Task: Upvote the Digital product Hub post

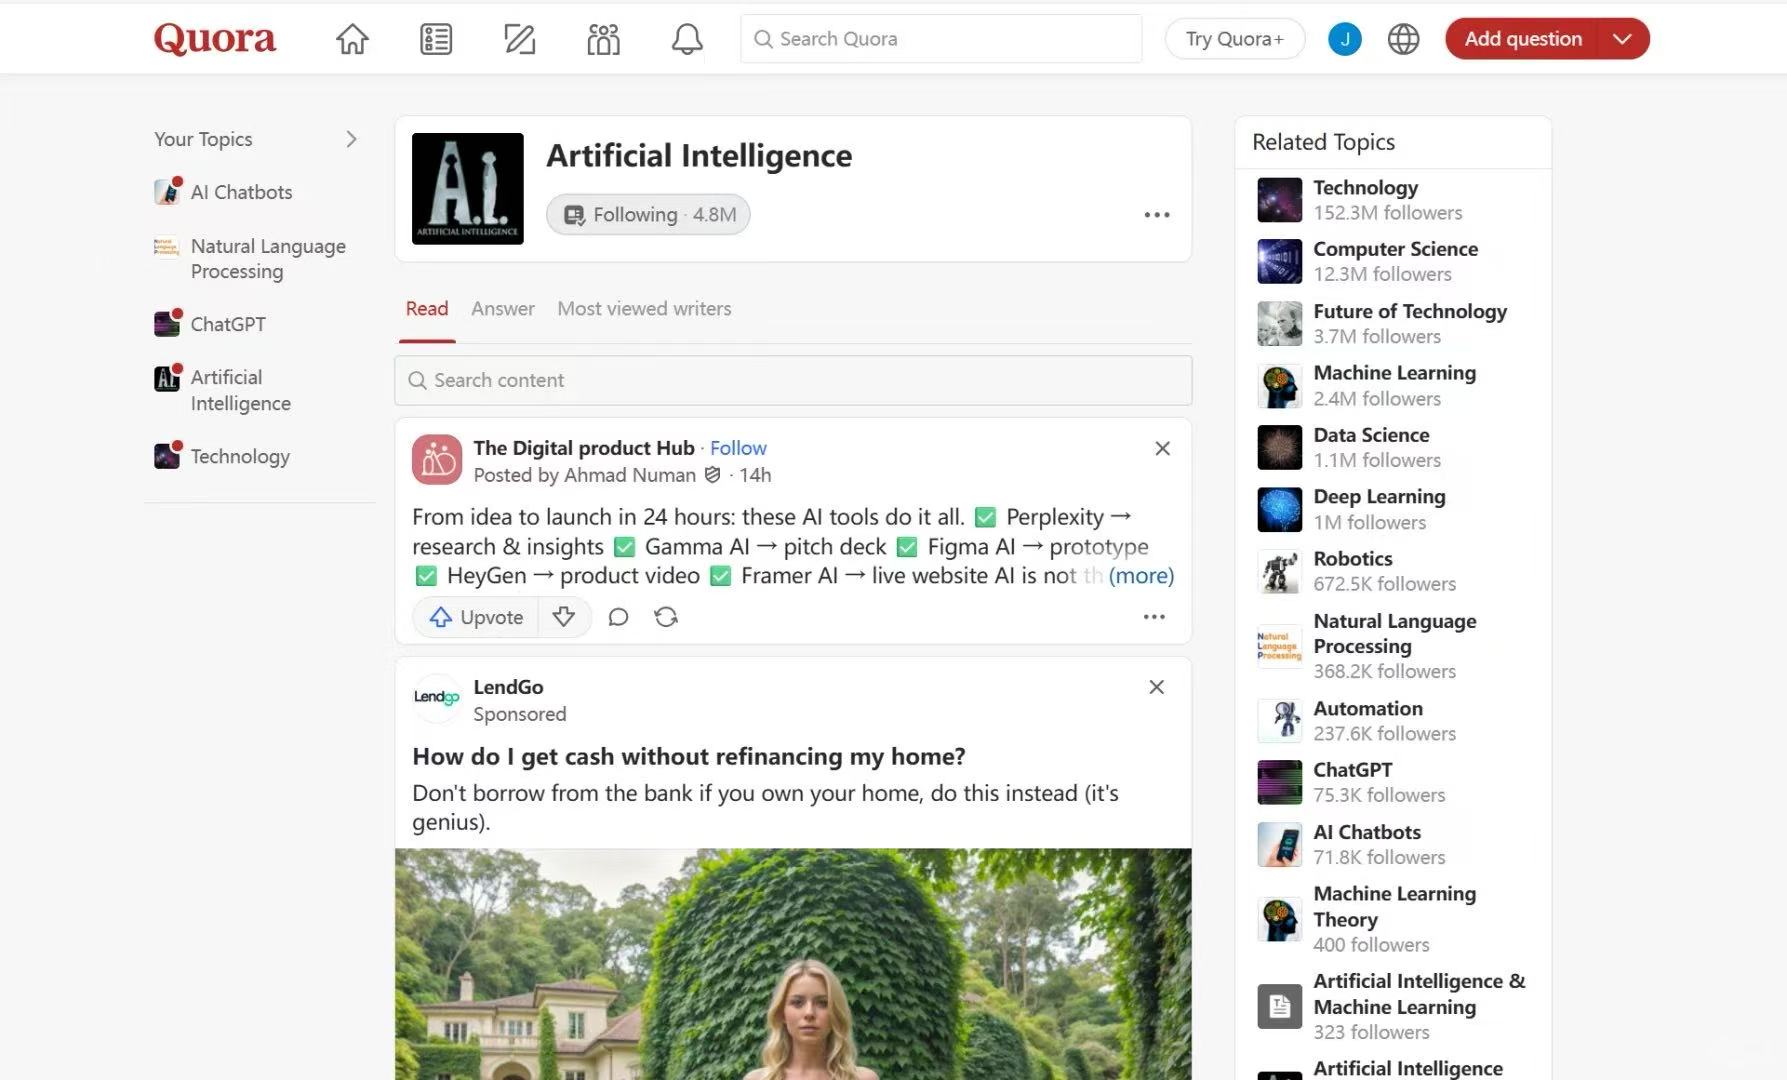Action: coord(477,617)
